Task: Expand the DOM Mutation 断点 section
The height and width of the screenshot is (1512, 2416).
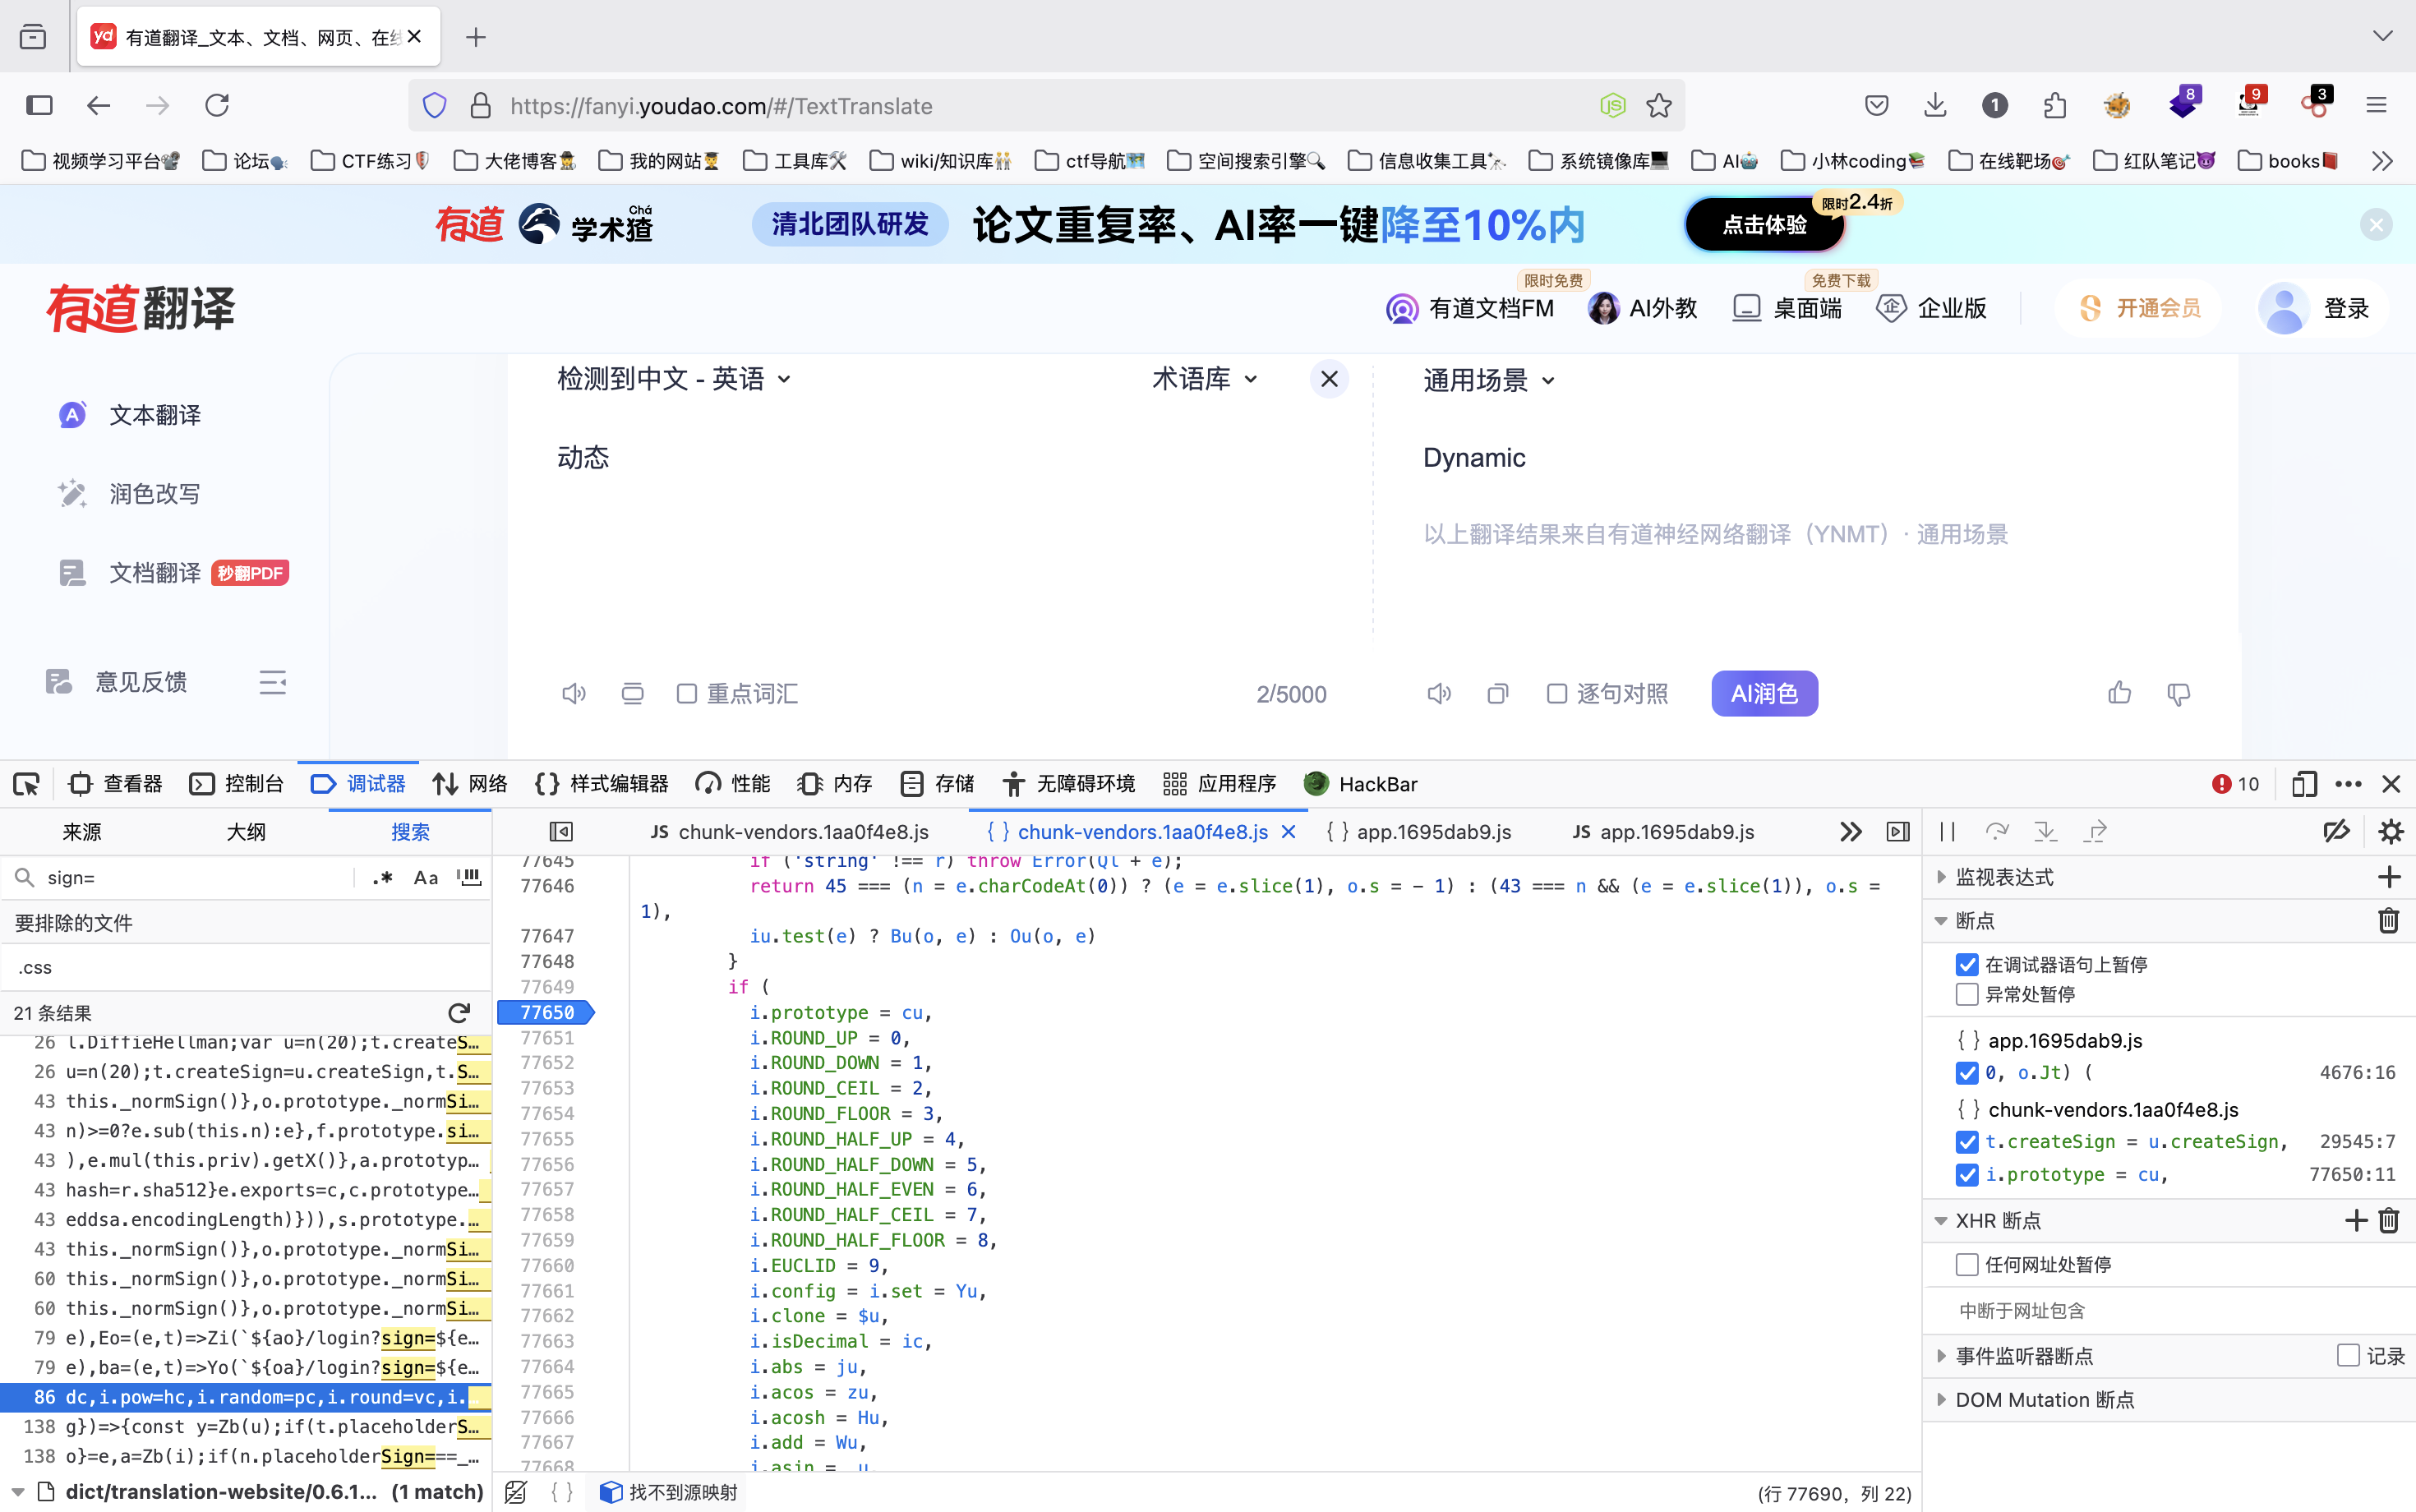Action: (1940, 1399)
